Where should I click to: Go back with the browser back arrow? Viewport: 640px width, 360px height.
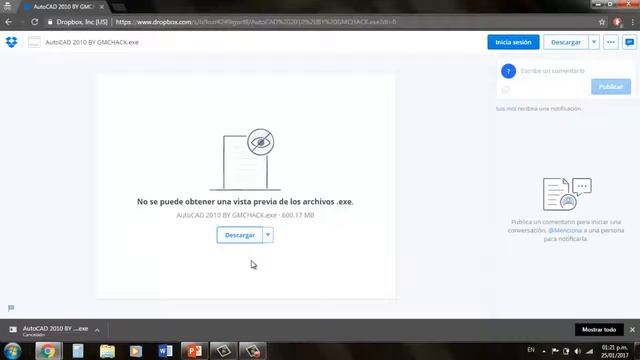click(x=9, y=22)
